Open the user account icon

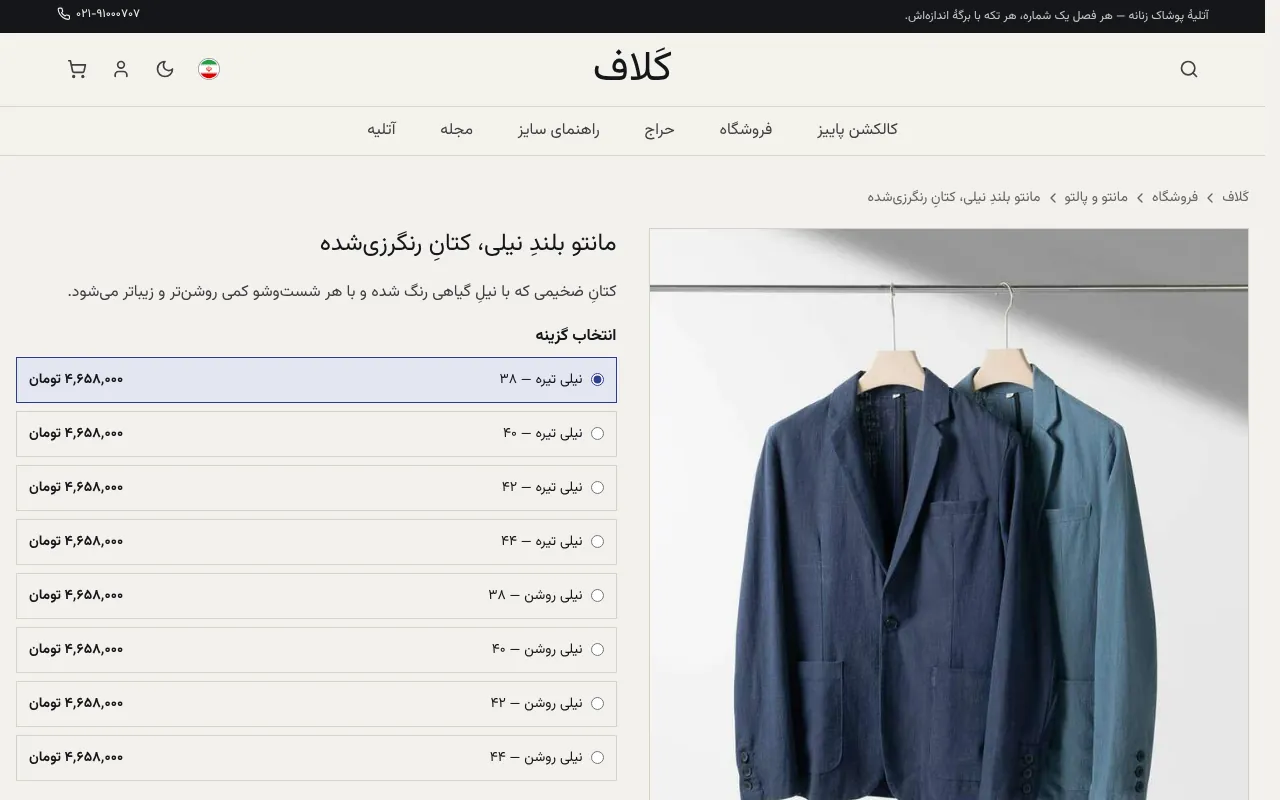[121, 69]
